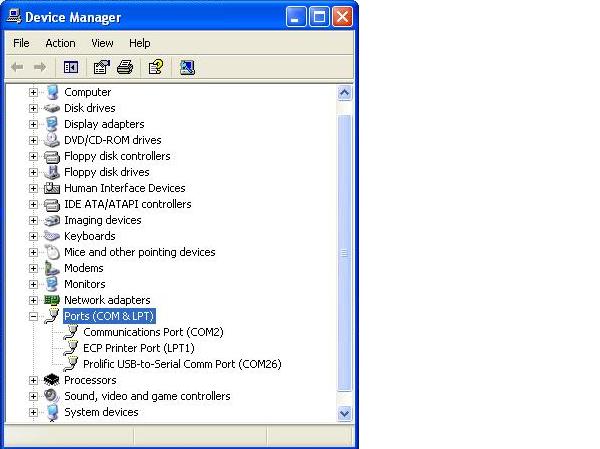Select ECP Printer Port (LPT1)
The width and height of the screenshot is (600, 449).
point(139,348)
